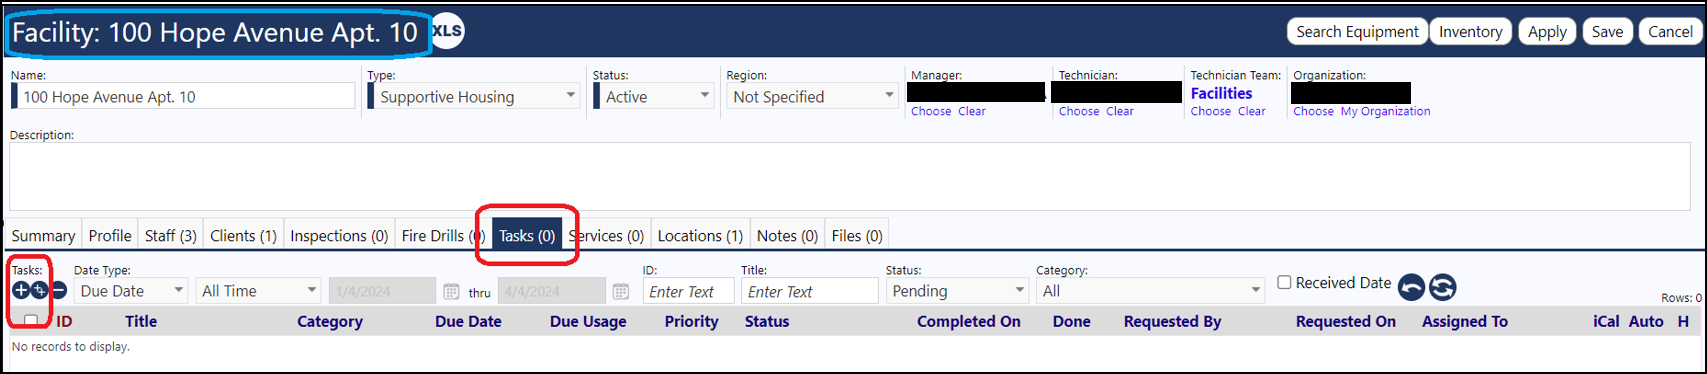Open the task Status Pending dropdown
1707x374 pixels.
coord(957,291)
